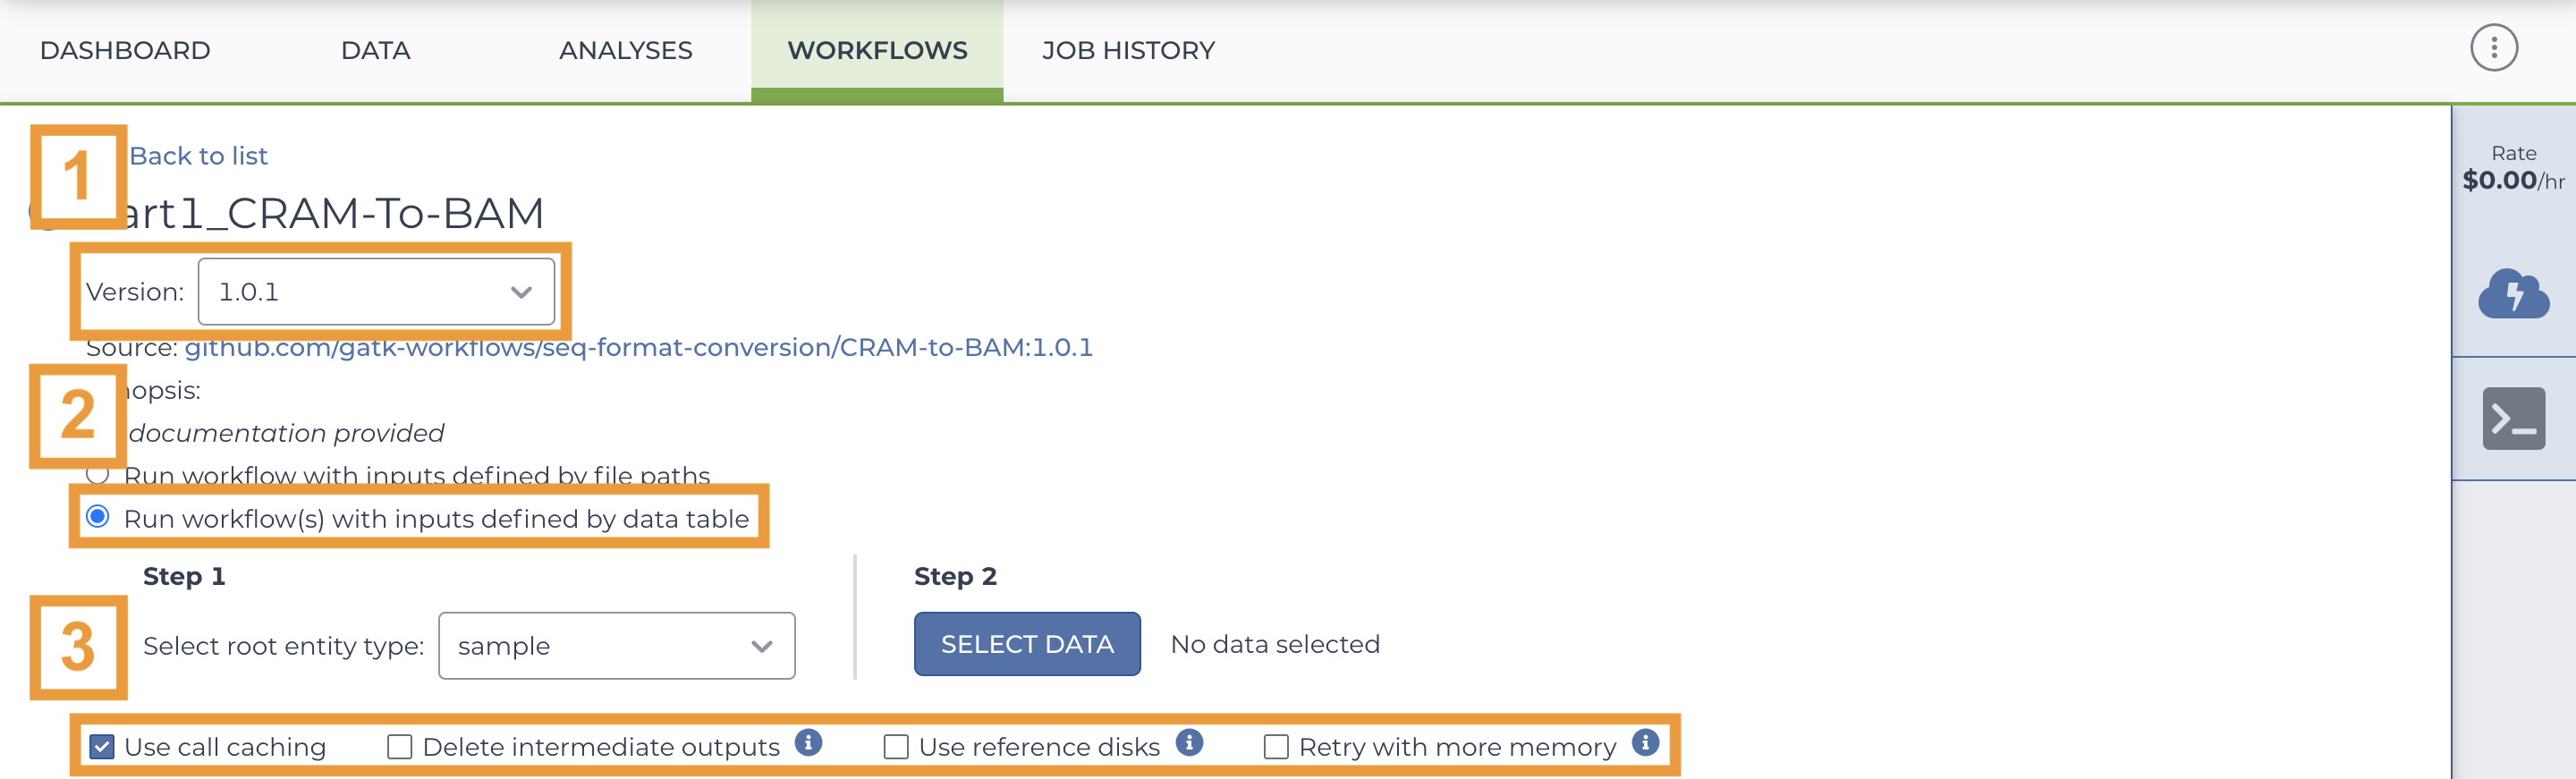Click the No data selected text
This screenshot has height=779, width=2576.
click(x=1275, y=644)
